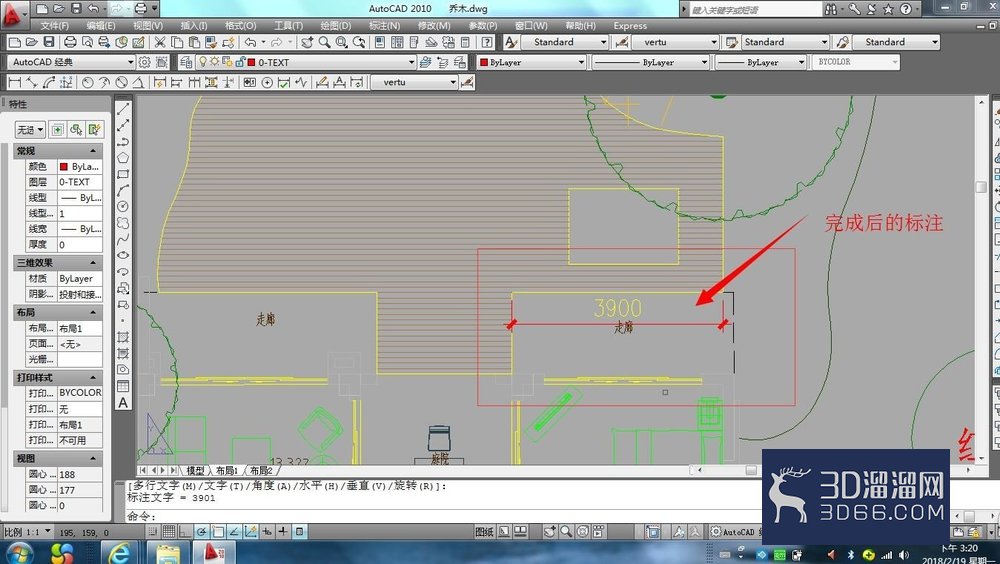Click the Cut scissors icon
The height and width of the screenshot is (564, 1000).
click(160, 42)
